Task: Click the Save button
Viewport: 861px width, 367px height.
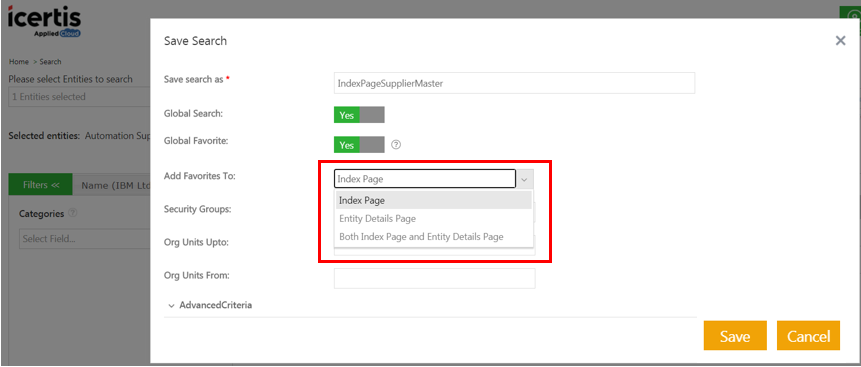Action: [735, 336]
